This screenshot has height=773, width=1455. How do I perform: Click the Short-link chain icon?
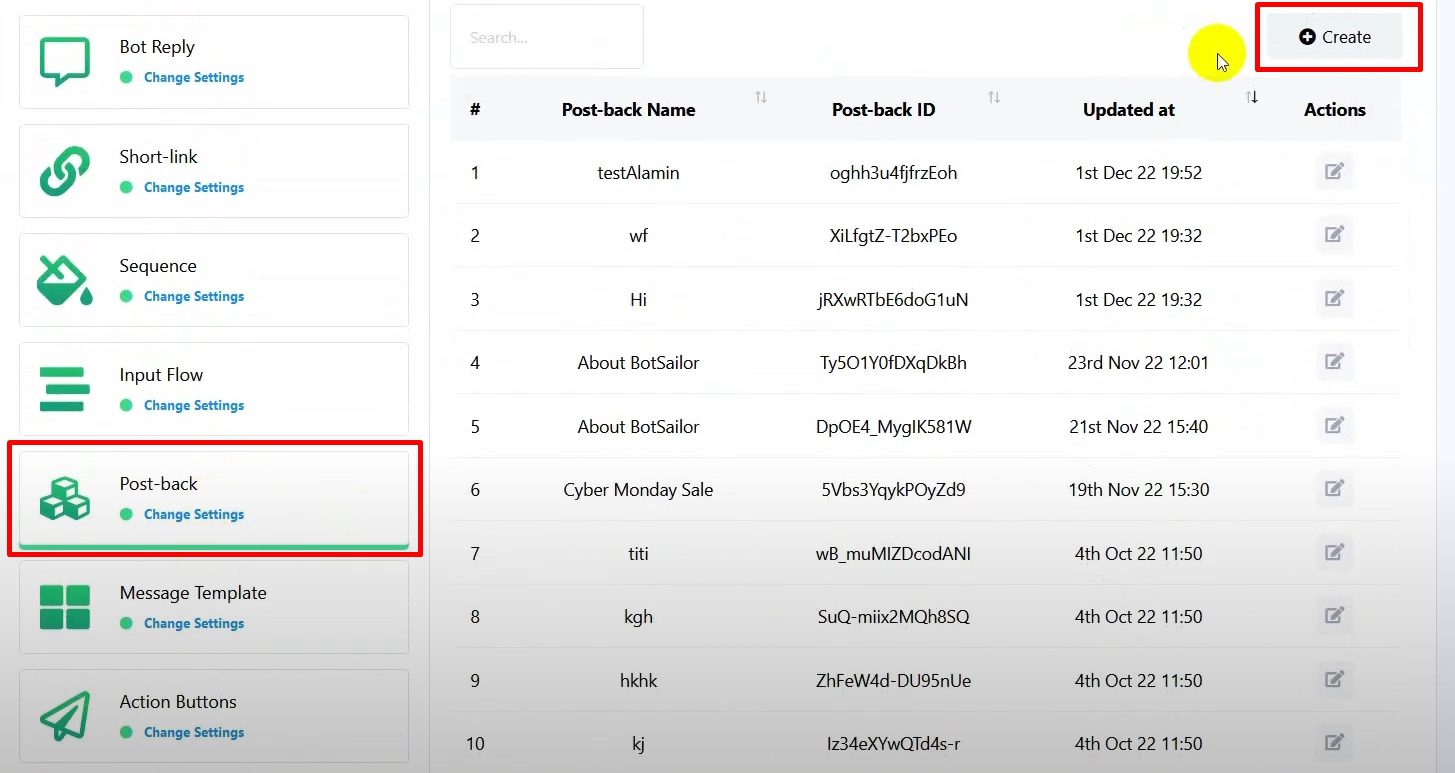(x=64, y=171)
